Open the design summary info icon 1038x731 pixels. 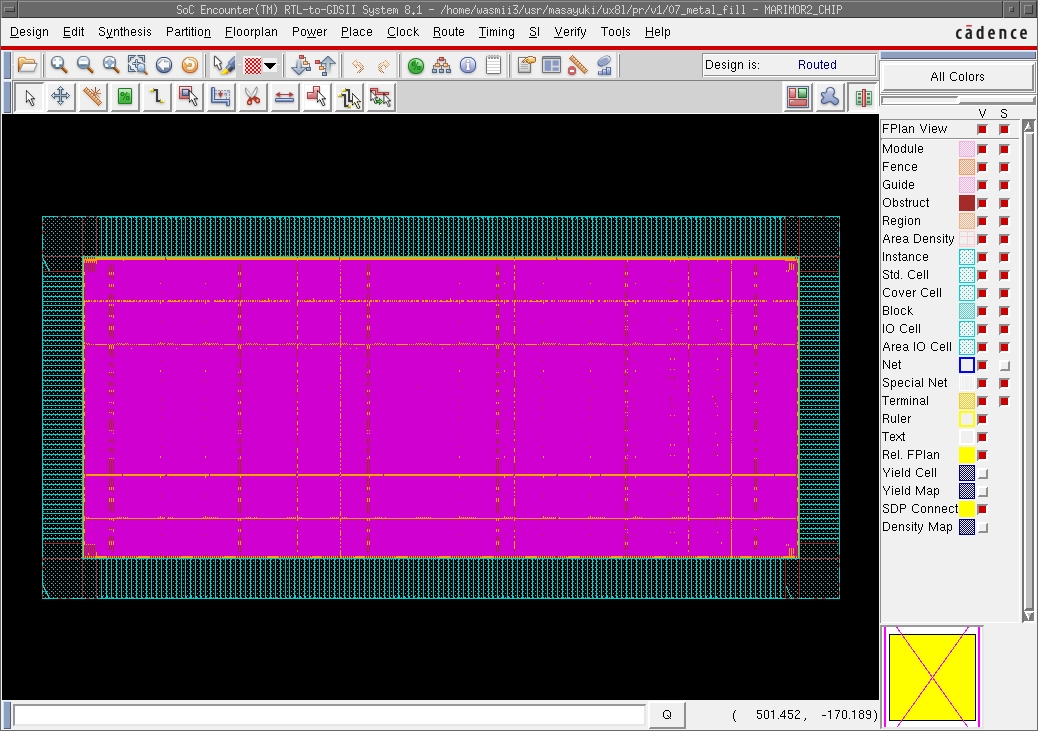[467, 65]
